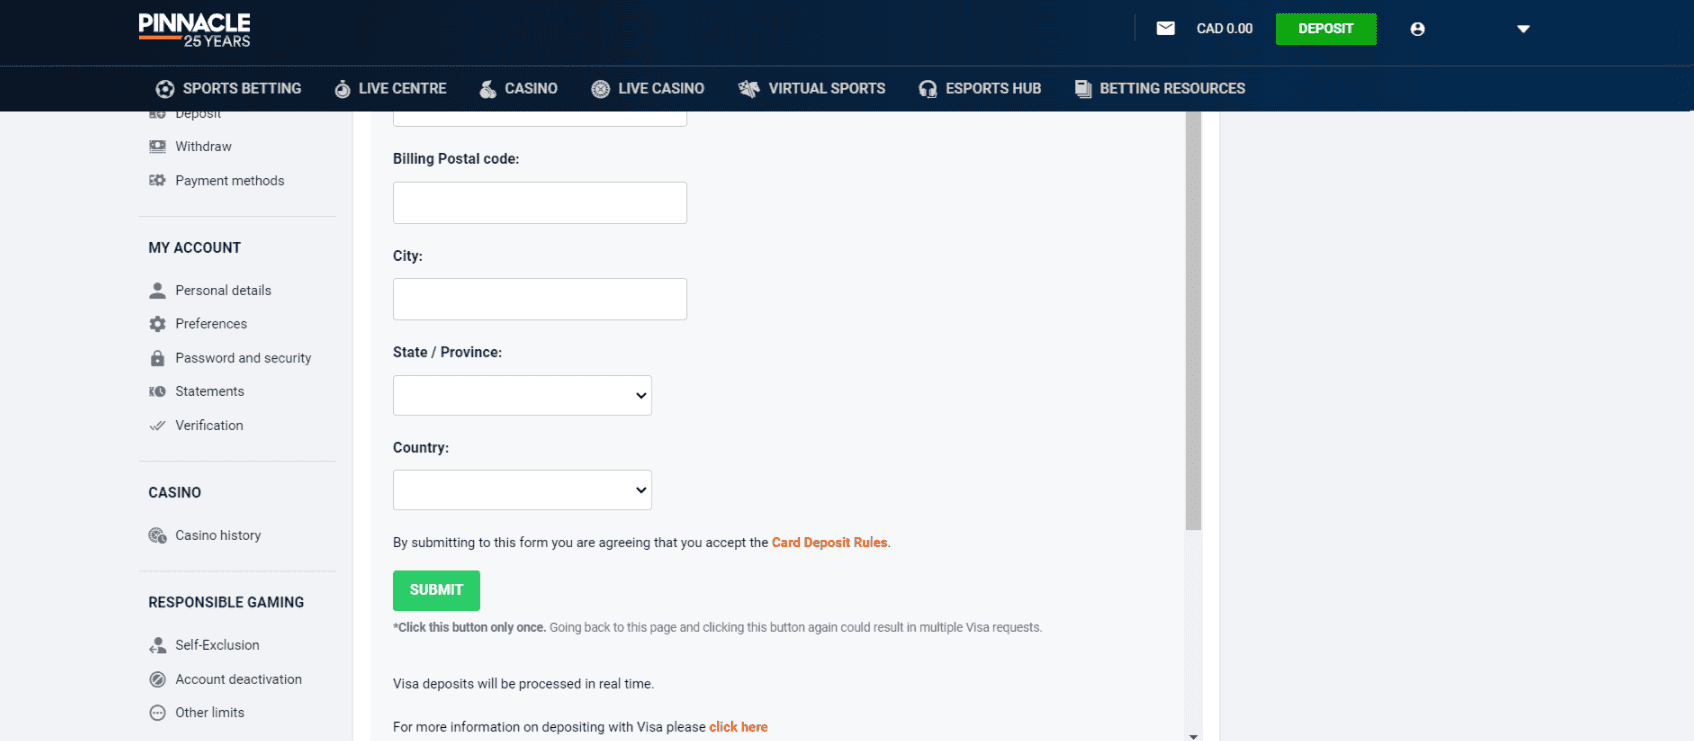Click the Casino history chips icon
Screen dimensions: 1694x741
(x=157, y=536)
